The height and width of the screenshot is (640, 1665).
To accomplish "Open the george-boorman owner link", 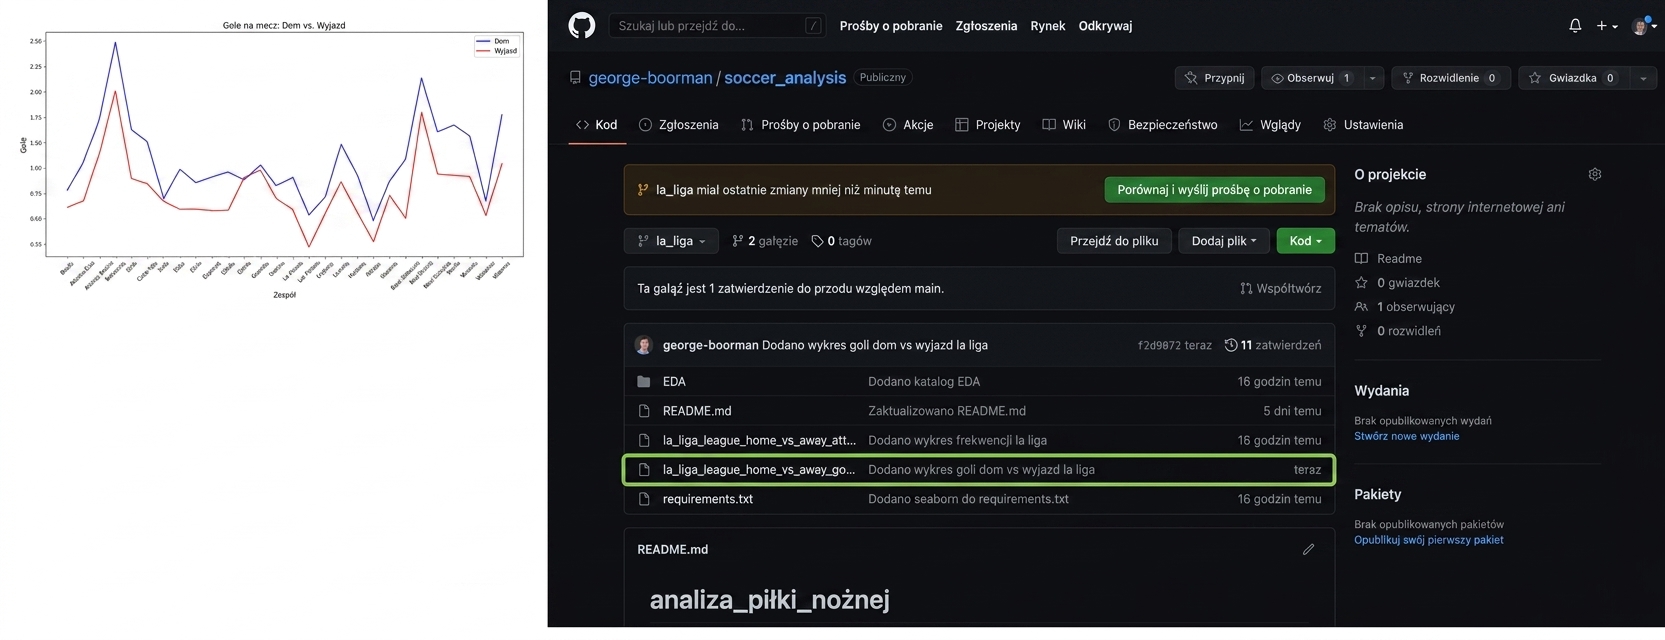I will pos(650,77).
